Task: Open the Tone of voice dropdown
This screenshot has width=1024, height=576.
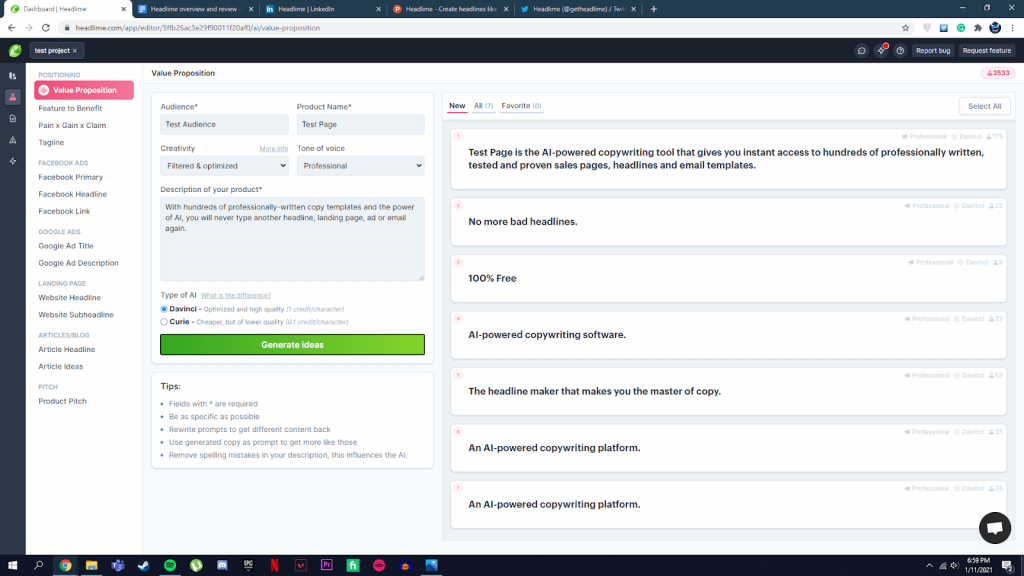Action: pyautogui.click(x=360, y=166)
